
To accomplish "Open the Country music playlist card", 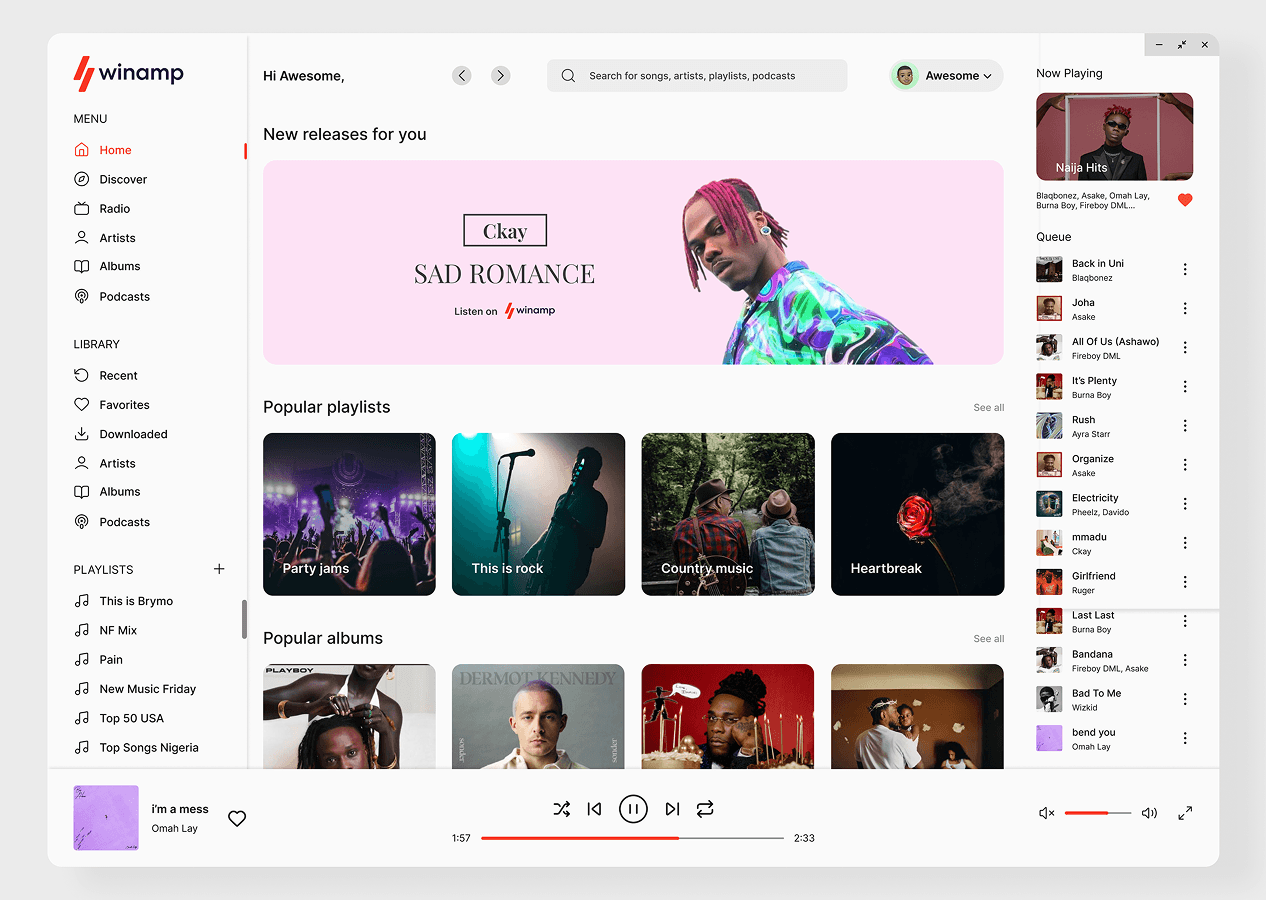I will (728, 514).
